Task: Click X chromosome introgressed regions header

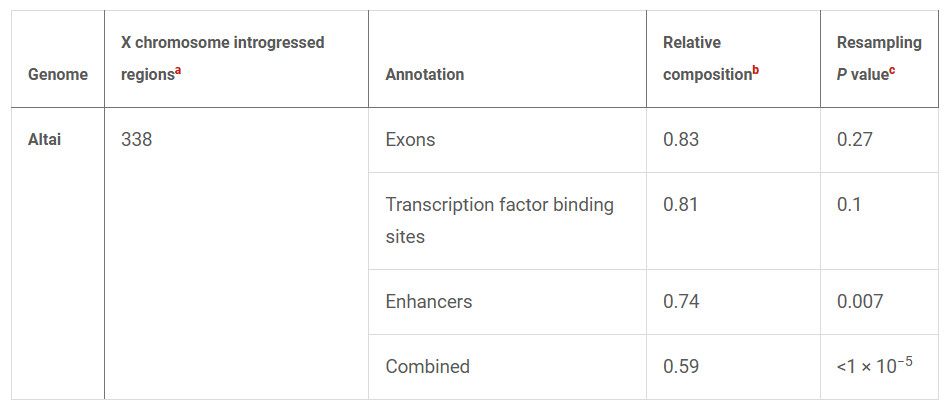Action: (222, 59)
